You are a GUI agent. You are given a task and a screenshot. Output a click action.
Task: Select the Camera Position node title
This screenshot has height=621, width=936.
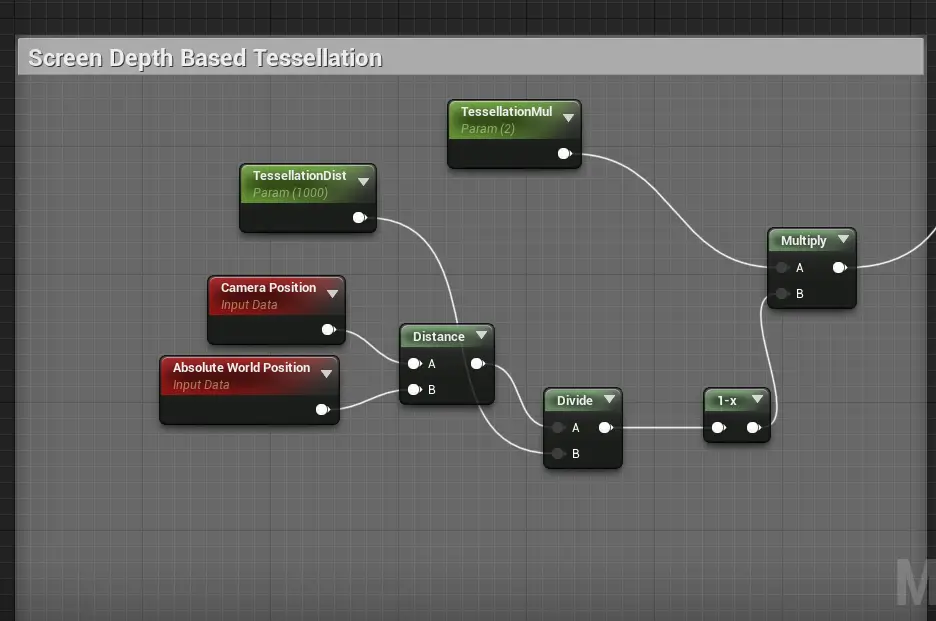point(268,288)
